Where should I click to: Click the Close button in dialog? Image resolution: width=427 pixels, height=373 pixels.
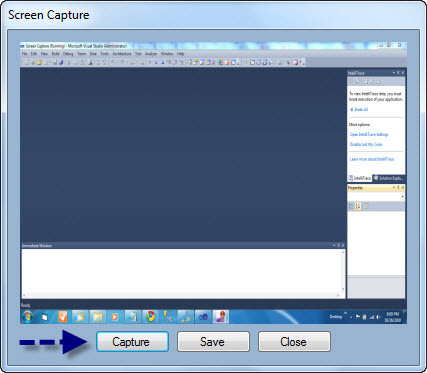pyautogui.click(x=294, y=341)
